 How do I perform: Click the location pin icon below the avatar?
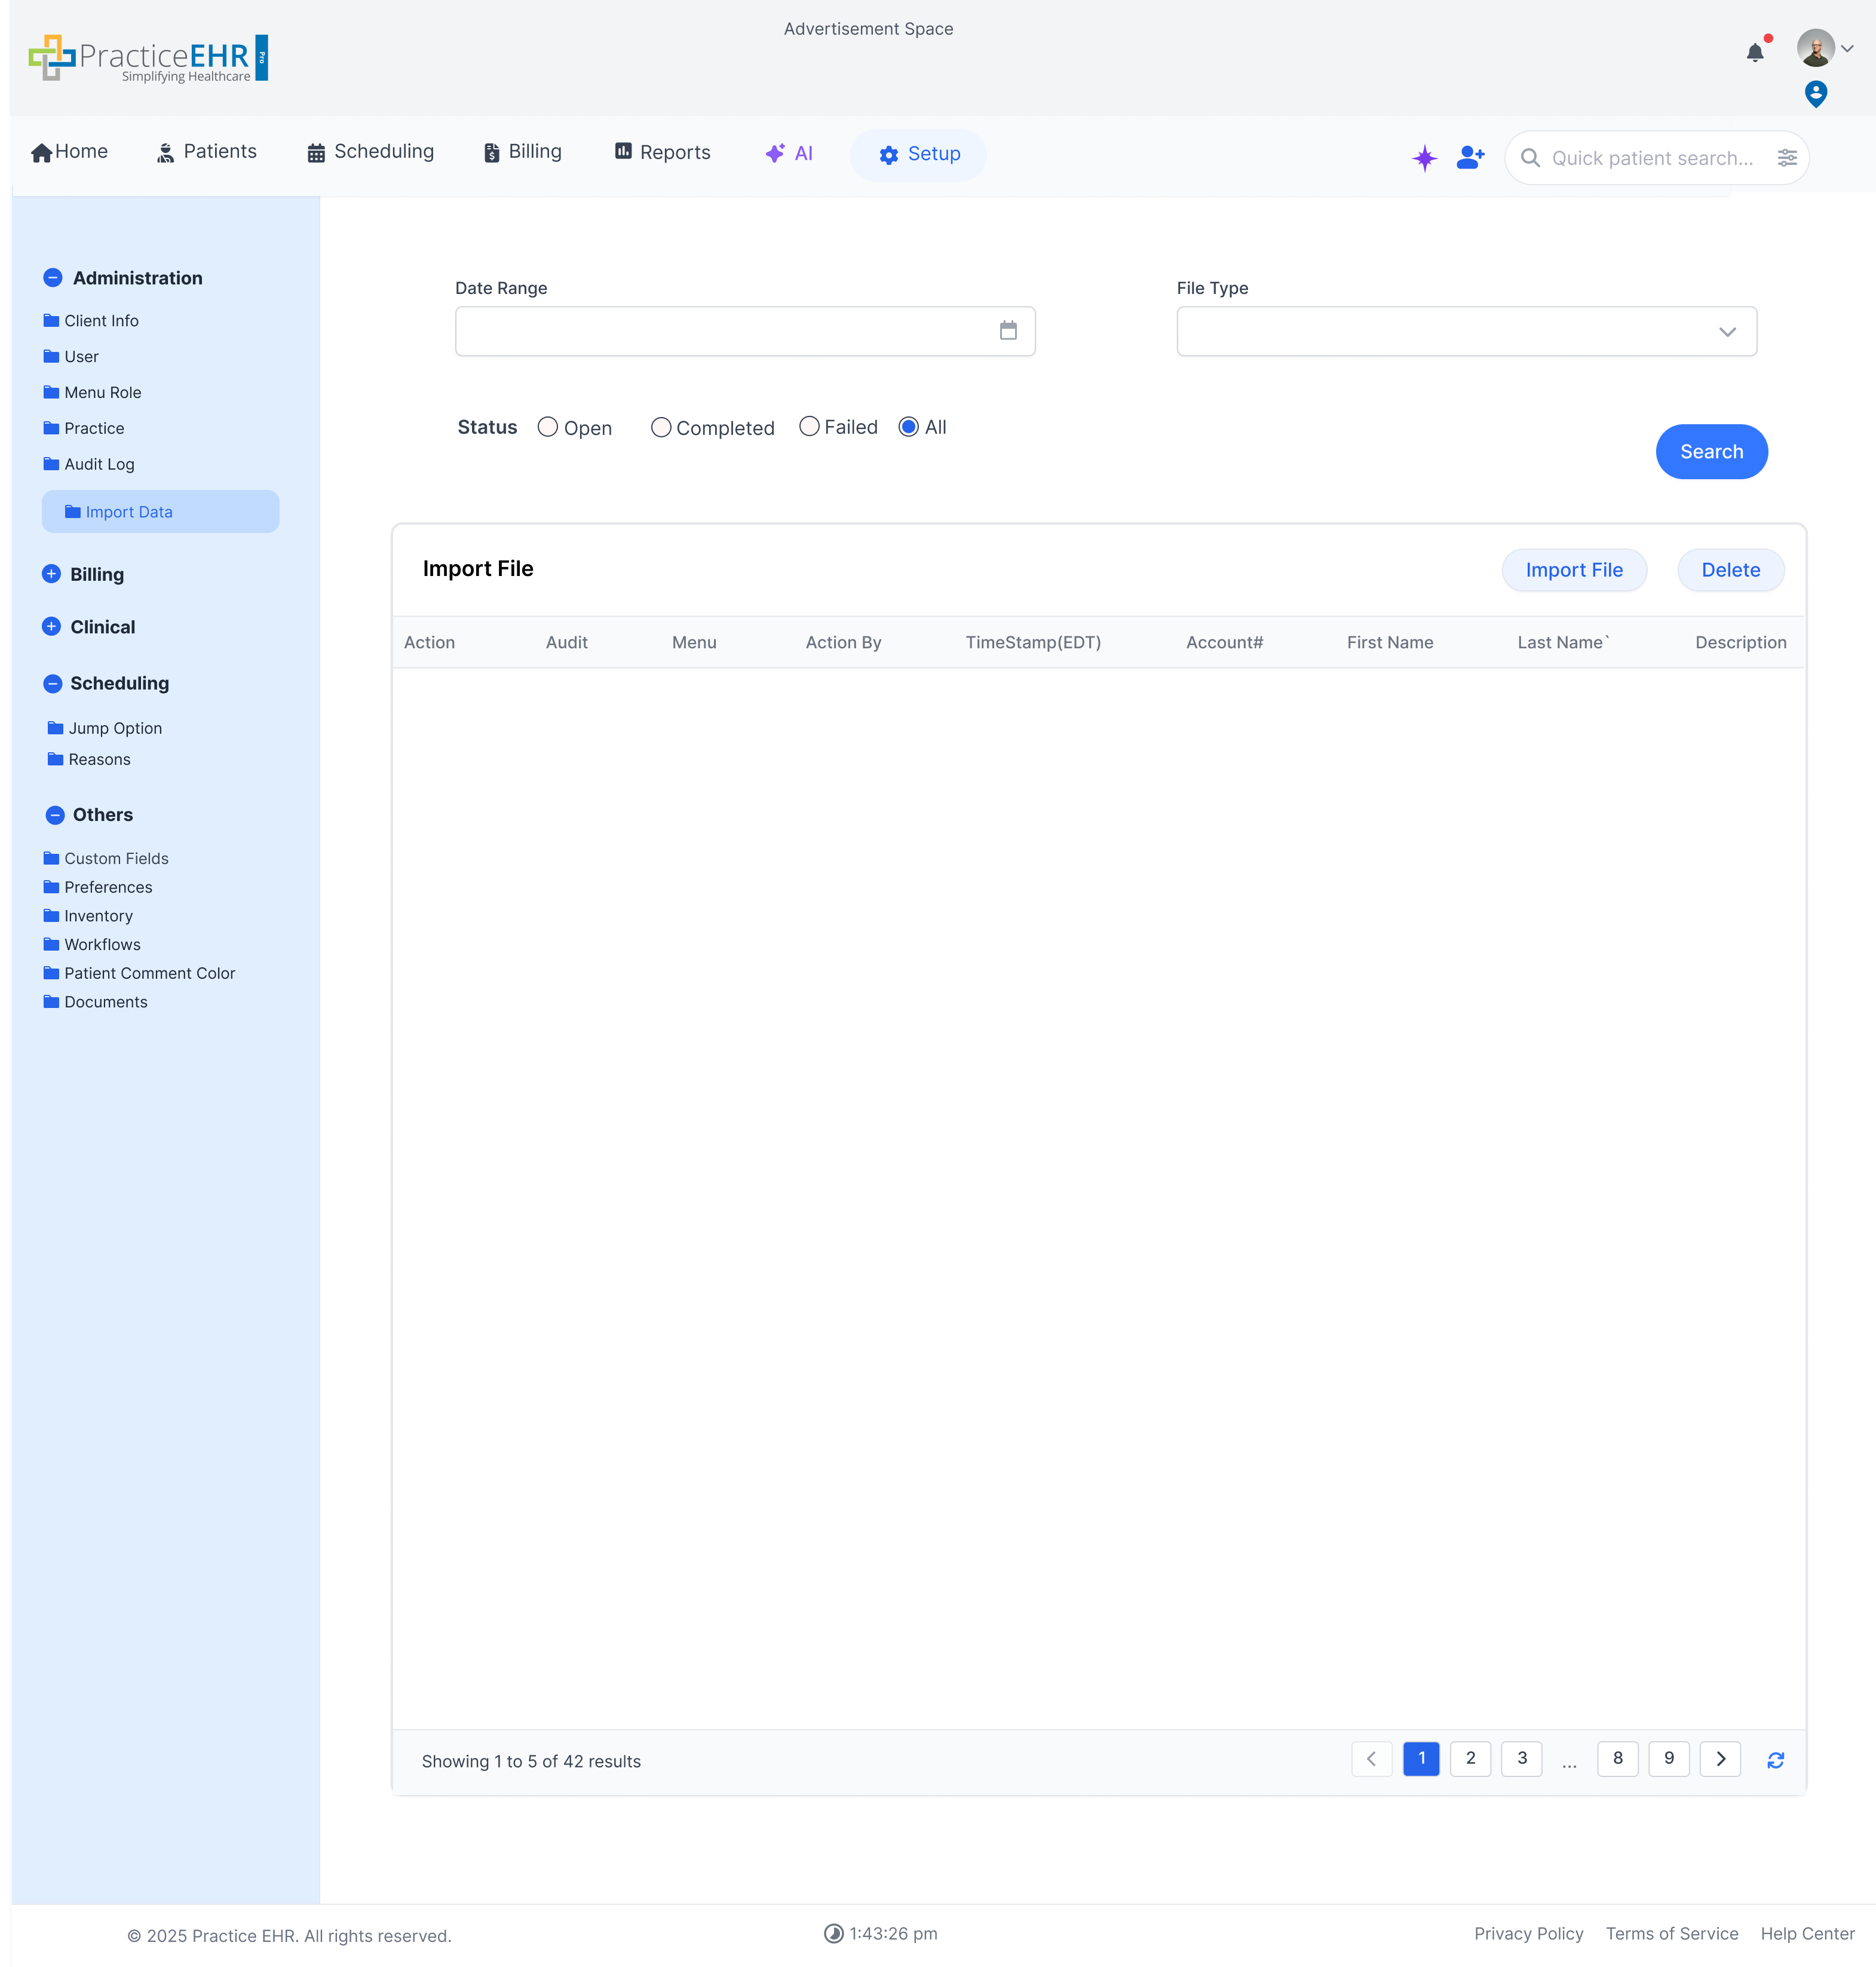pos(1816,94)
